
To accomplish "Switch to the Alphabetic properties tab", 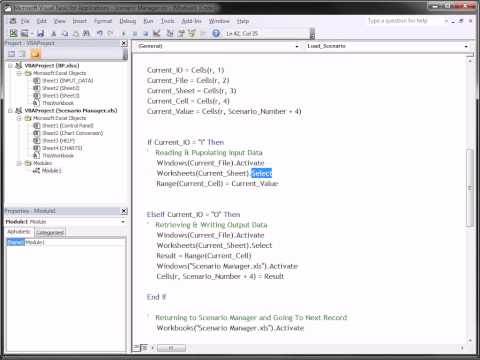I will 19,232.
